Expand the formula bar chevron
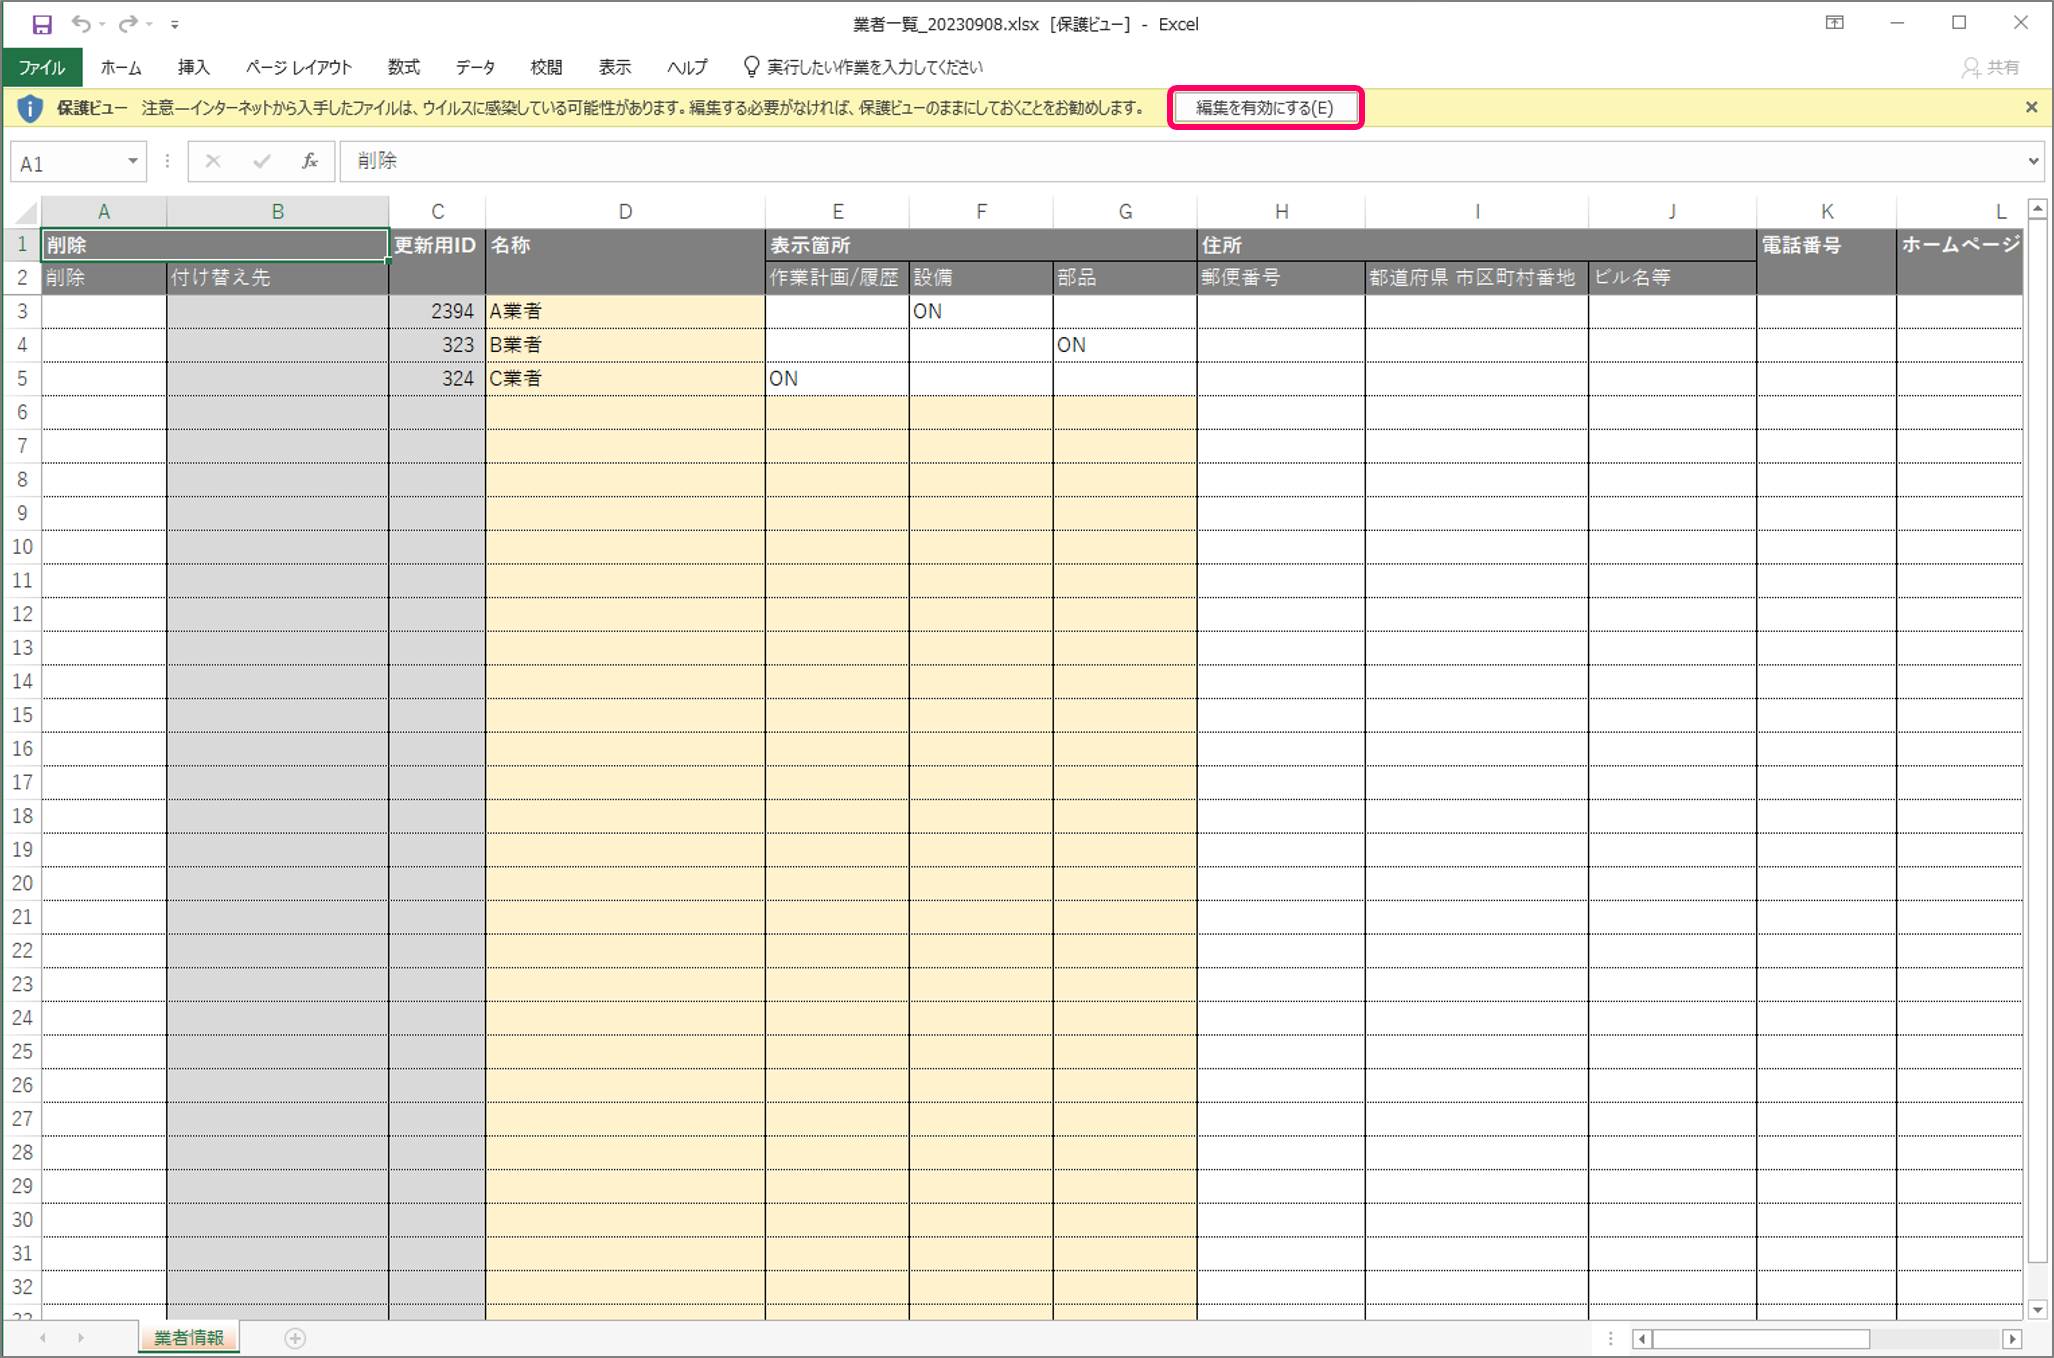The width and height of the screenshot is (2054, 1358). point(2033,161)
